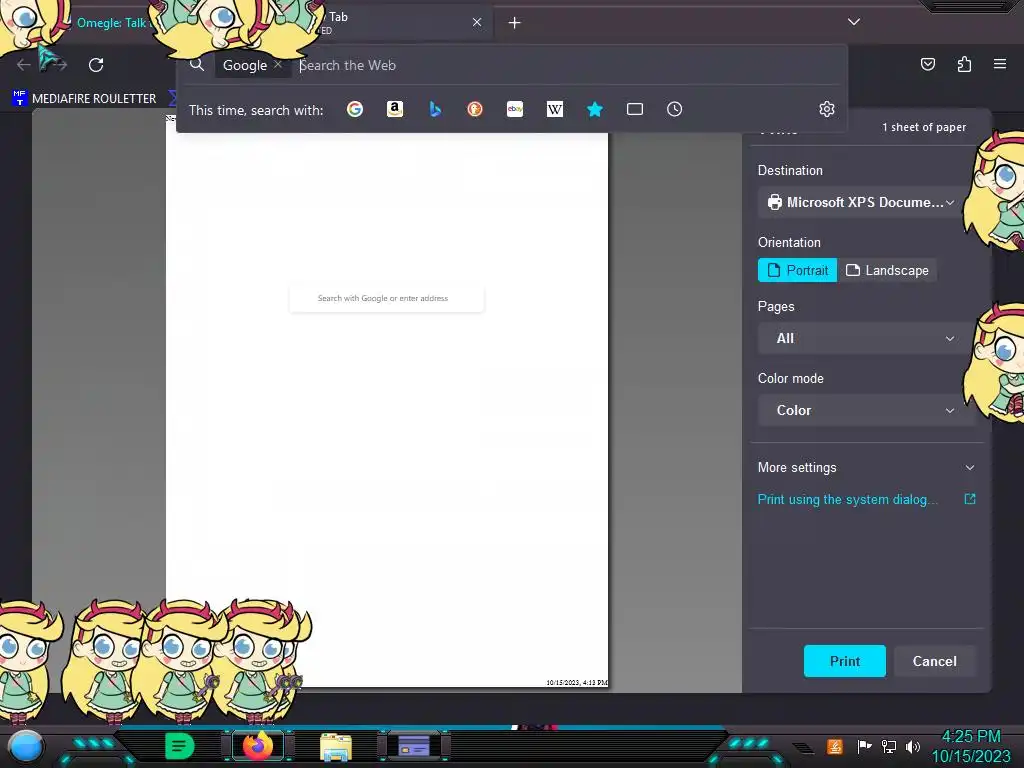
Task: Open search settings gear in urlbar
Action: tap(827, 109)
